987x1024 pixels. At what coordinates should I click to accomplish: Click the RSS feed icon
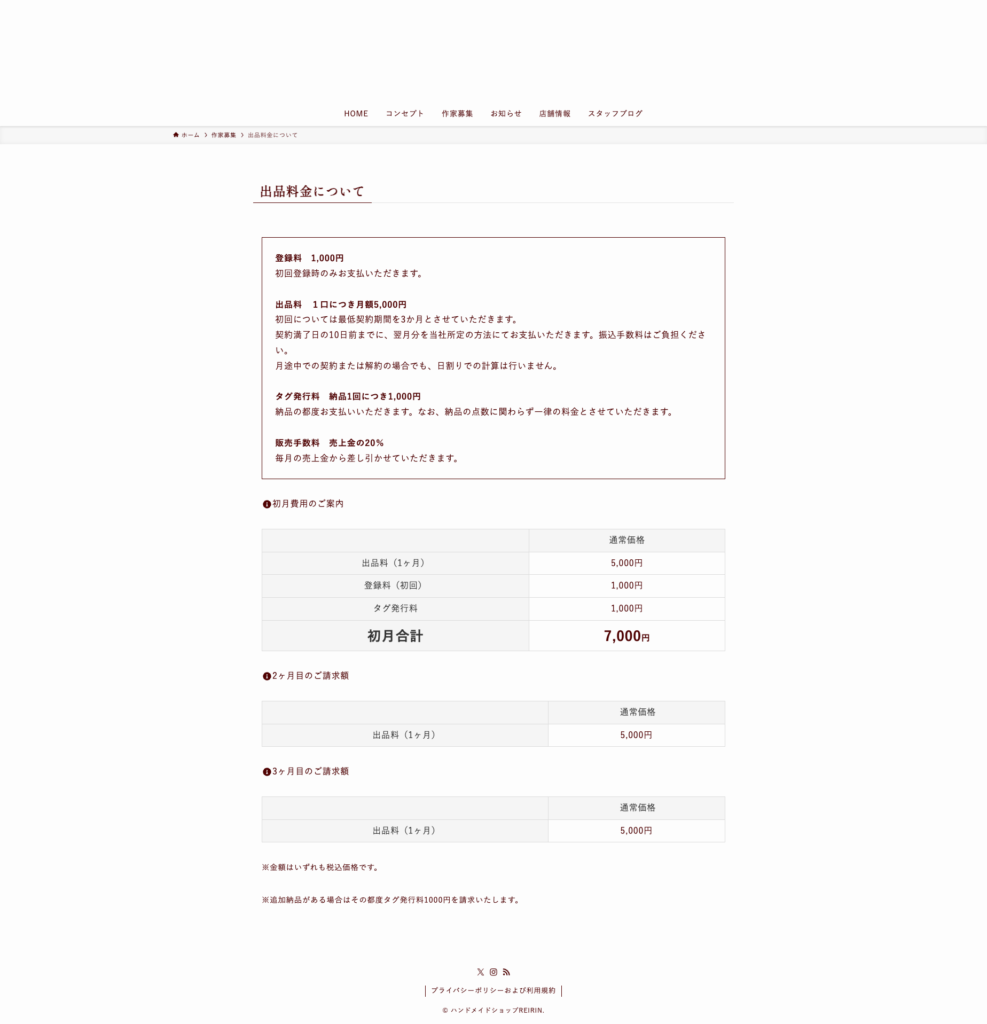point(506,972)
